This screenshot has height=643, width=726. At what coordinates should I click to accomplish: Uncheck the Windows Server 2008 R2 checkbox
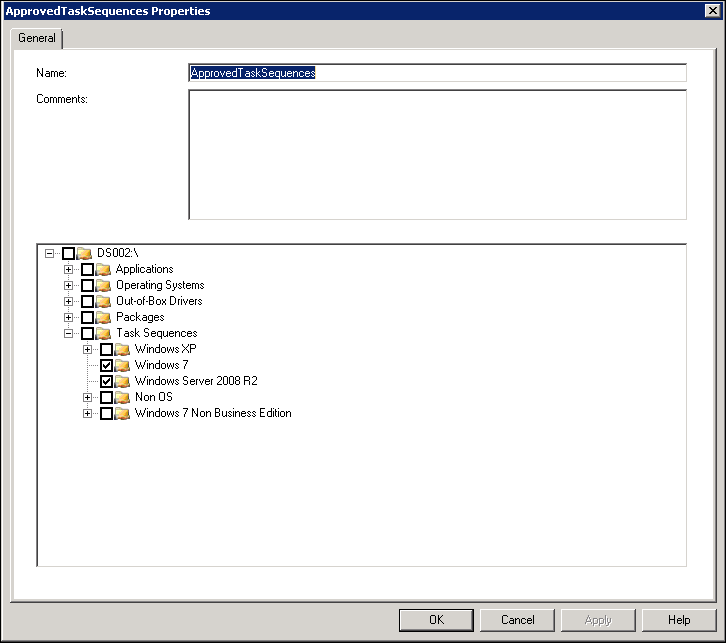tap(107, 382)
